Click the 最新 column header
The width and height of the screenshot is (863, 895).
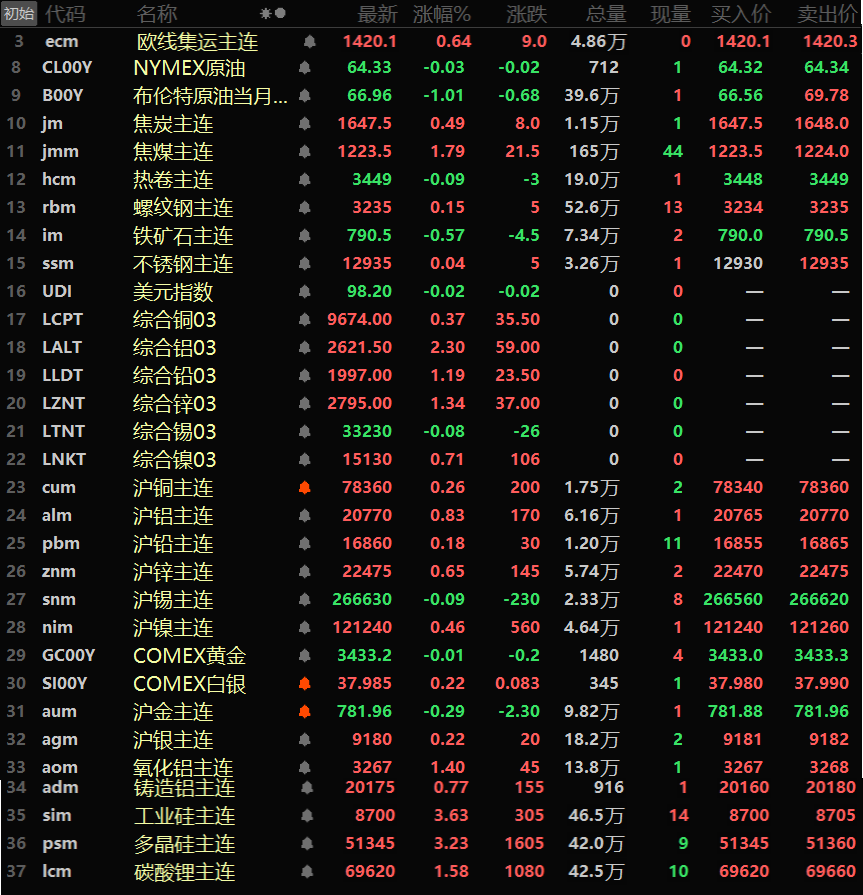377,14
